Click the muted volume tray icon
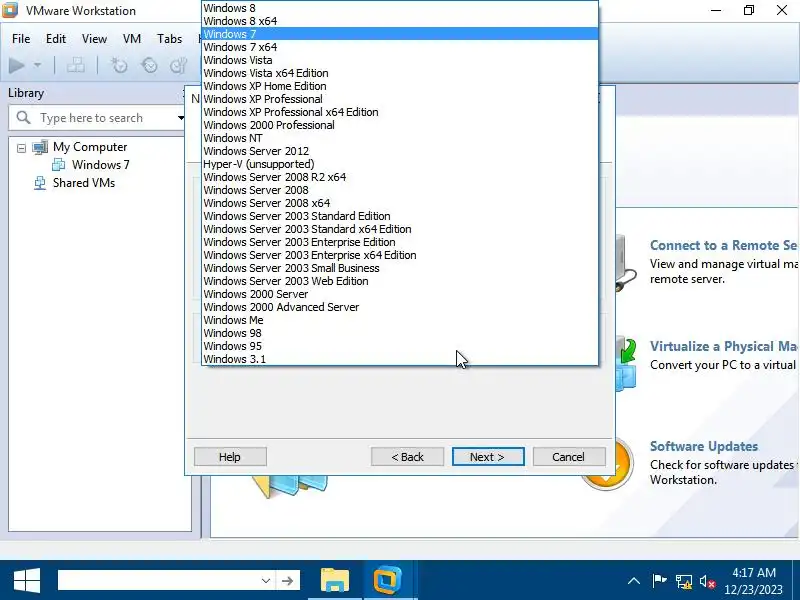Screen dimensions: 800x600 707,581
